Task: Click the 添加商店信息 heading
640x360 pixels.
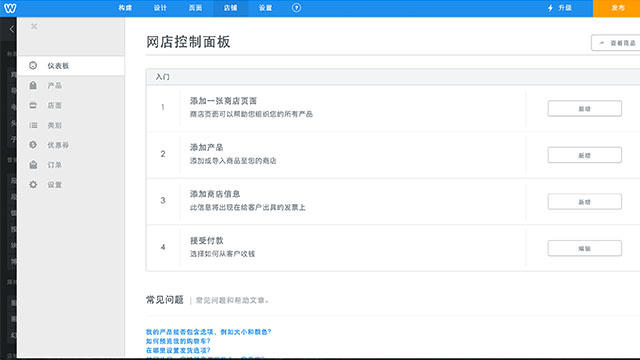Action: click(x=215, y=194)
